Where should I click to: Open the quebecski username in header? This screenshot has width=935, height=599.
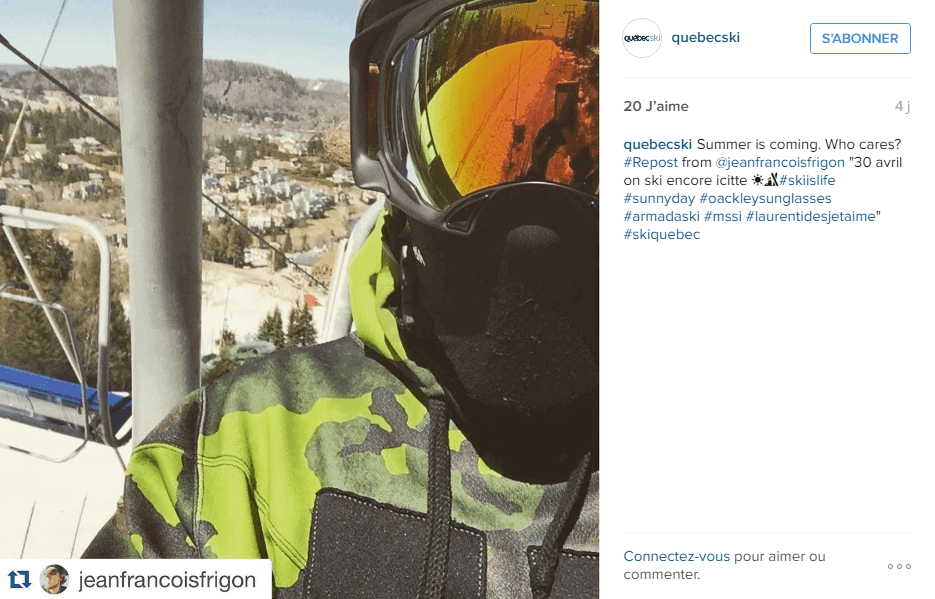705,38
